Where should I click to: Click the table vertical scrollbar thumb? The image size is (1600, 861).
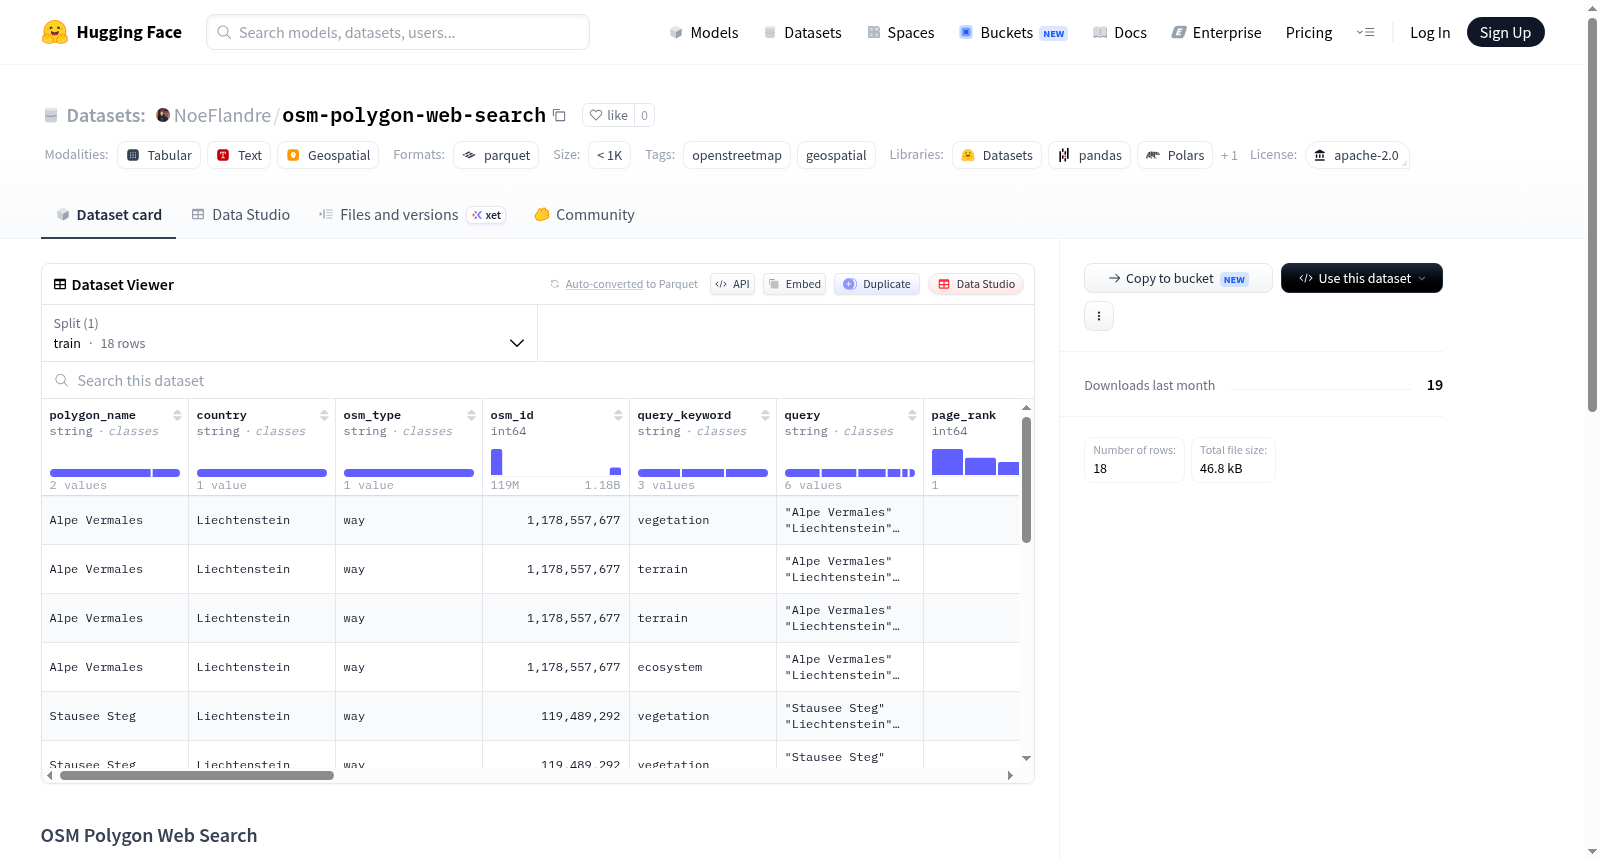(1026, 480)
